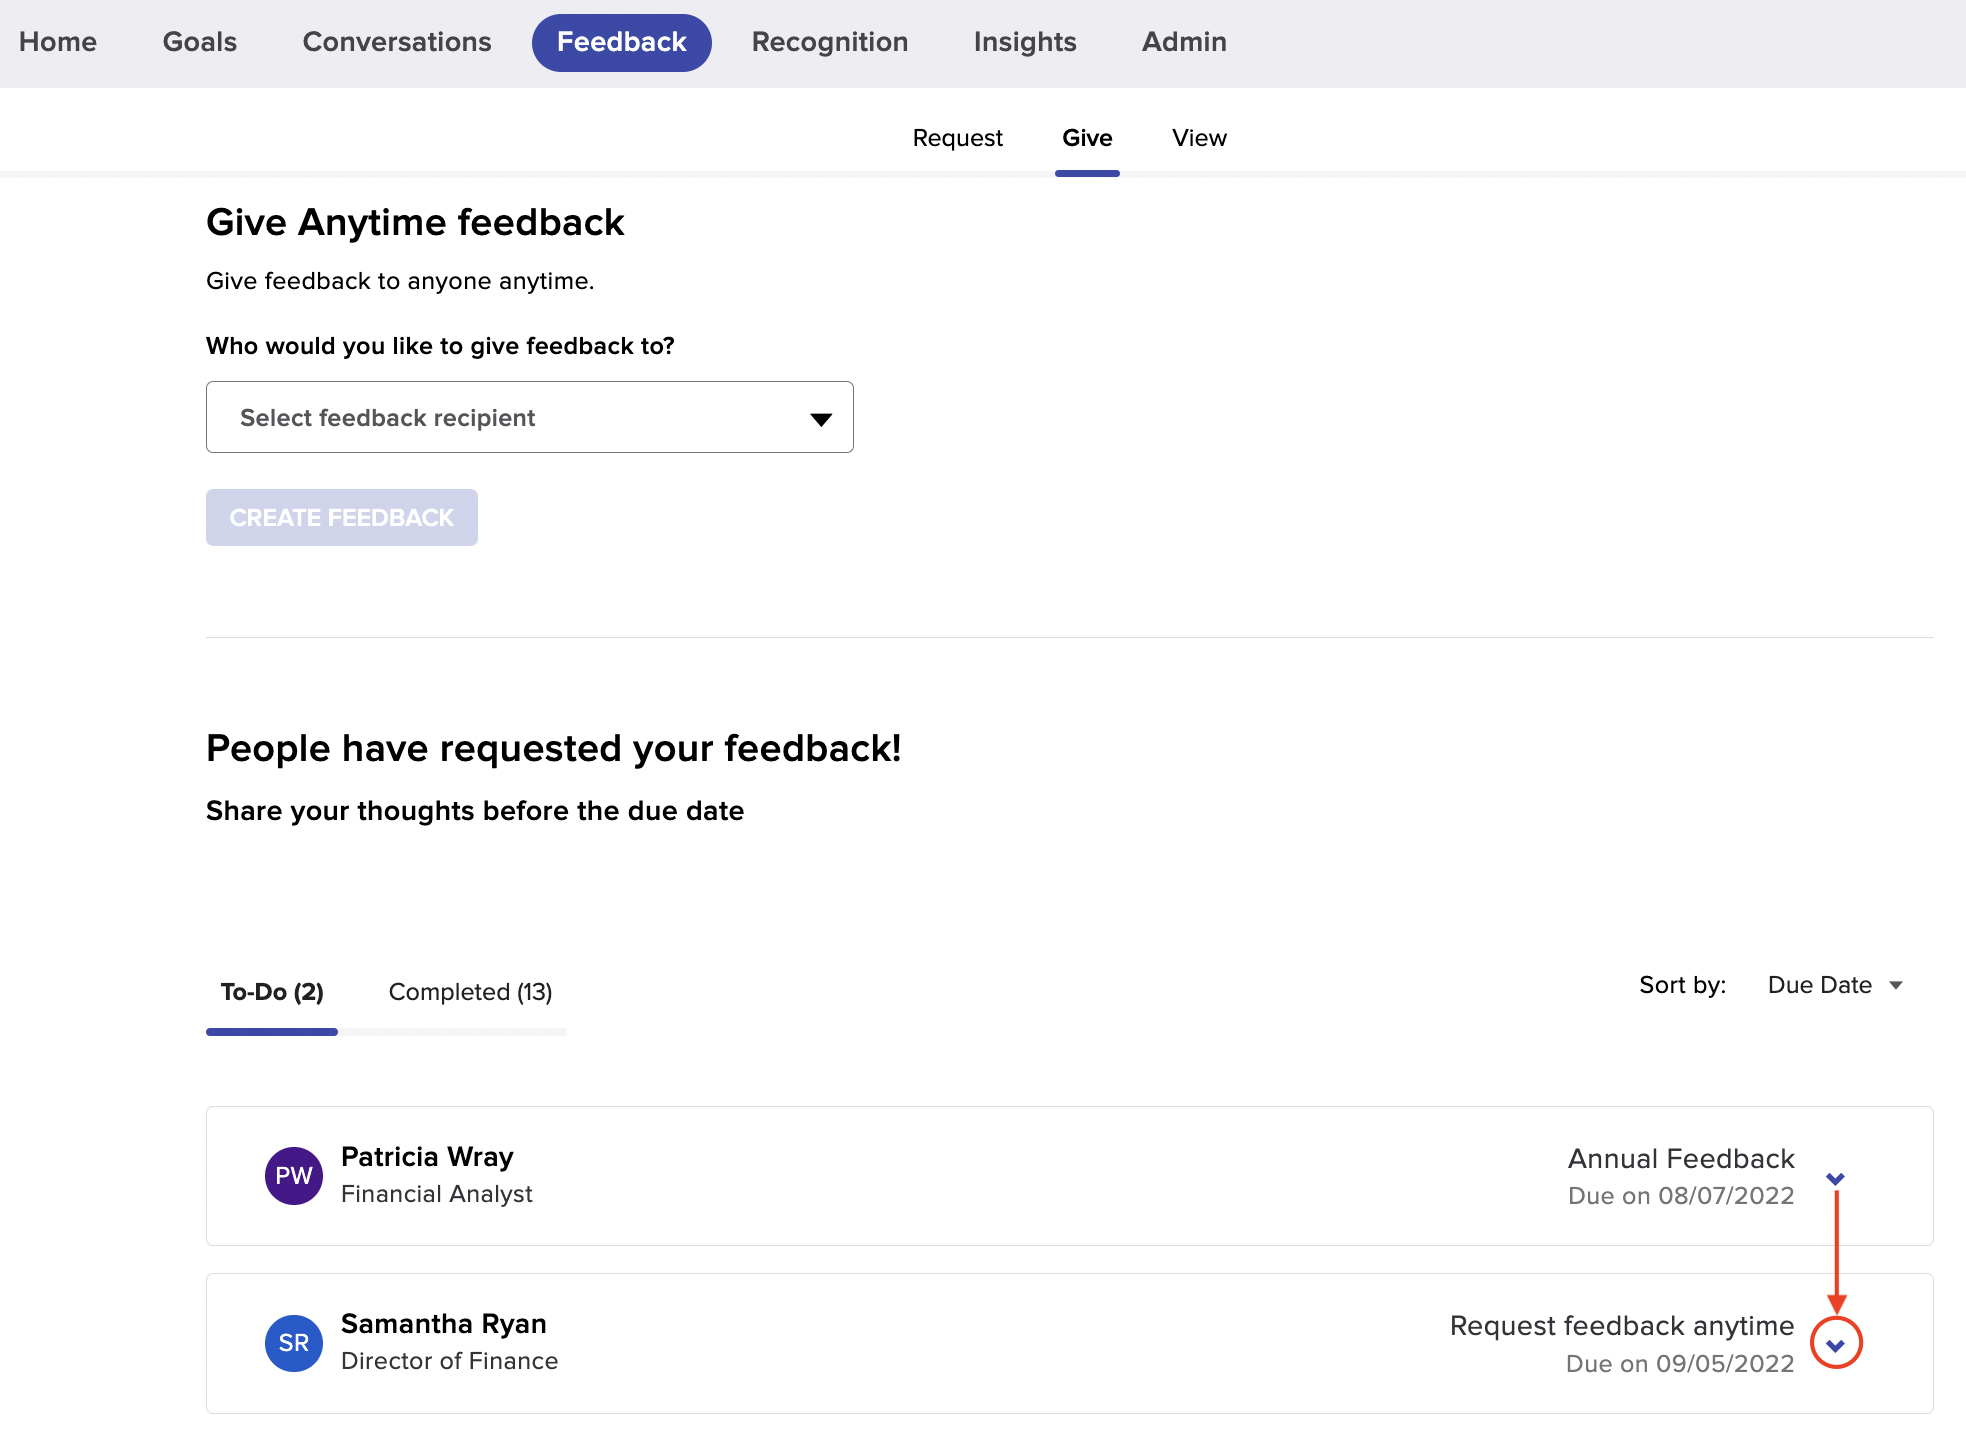Click Samantha Ryan's SR avatar icon
Screen dimensions: 1966x1448
pos(293,1342)
